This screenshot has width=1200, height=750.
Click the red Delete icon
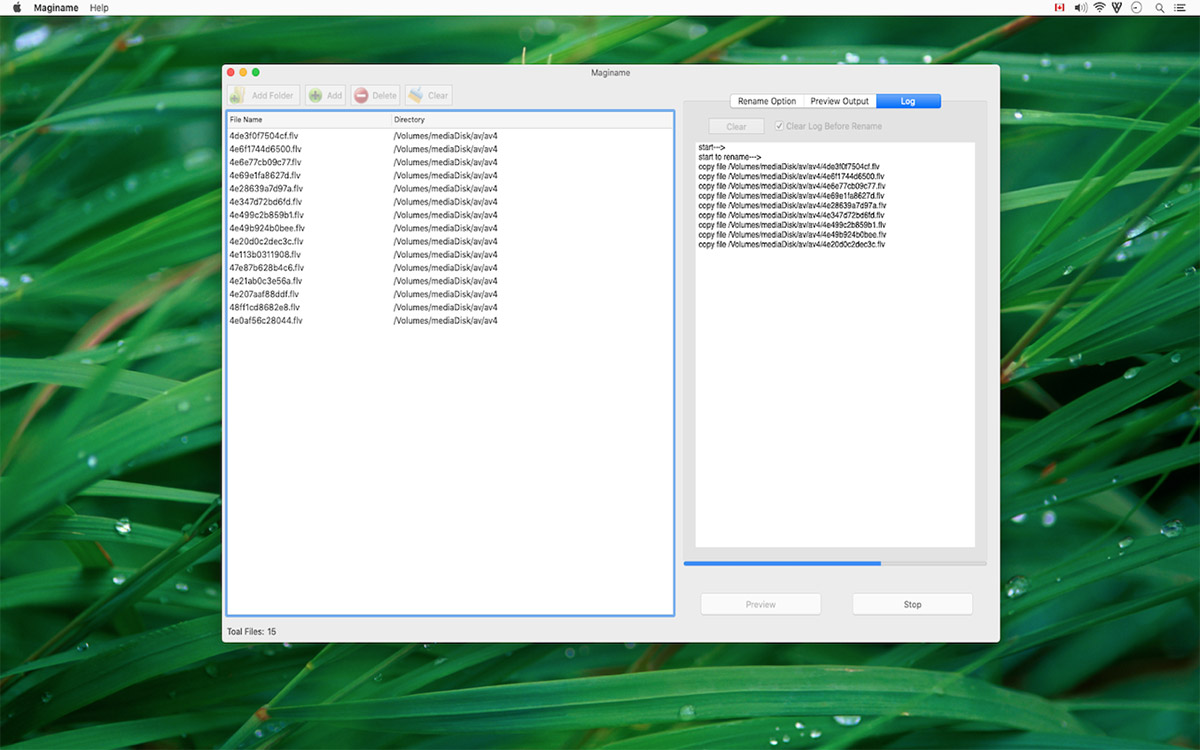coord(361,96)
